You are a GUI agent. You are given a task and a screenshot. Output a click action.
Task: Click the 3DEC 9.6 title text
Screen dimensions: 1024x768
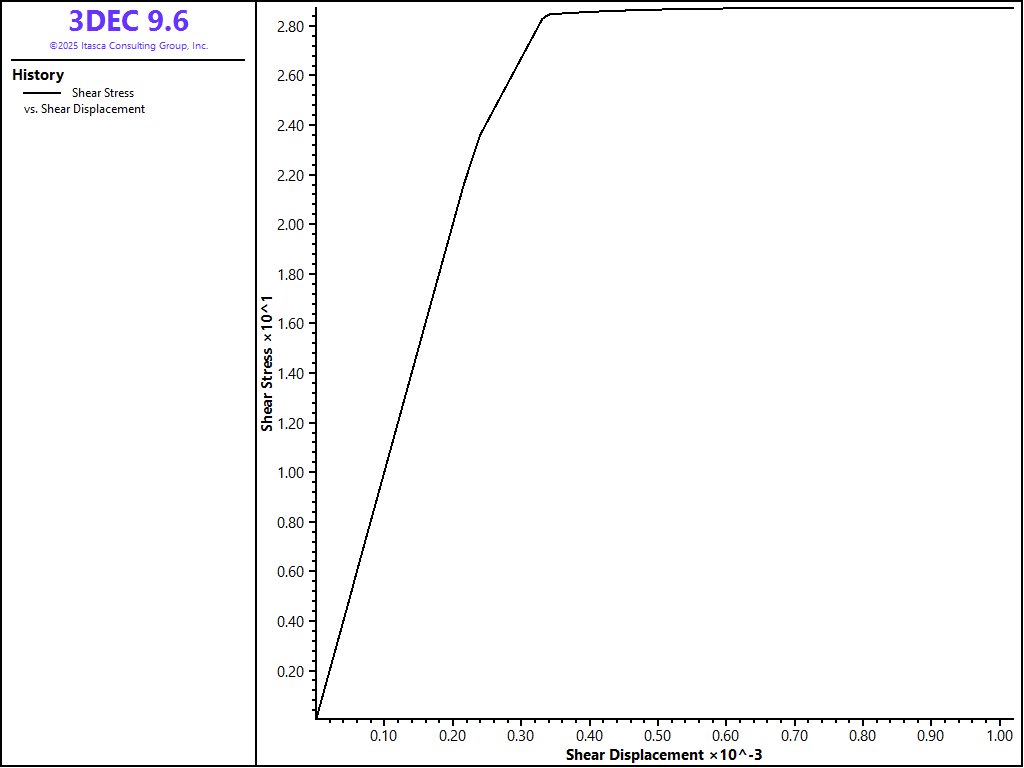[128, 21]
